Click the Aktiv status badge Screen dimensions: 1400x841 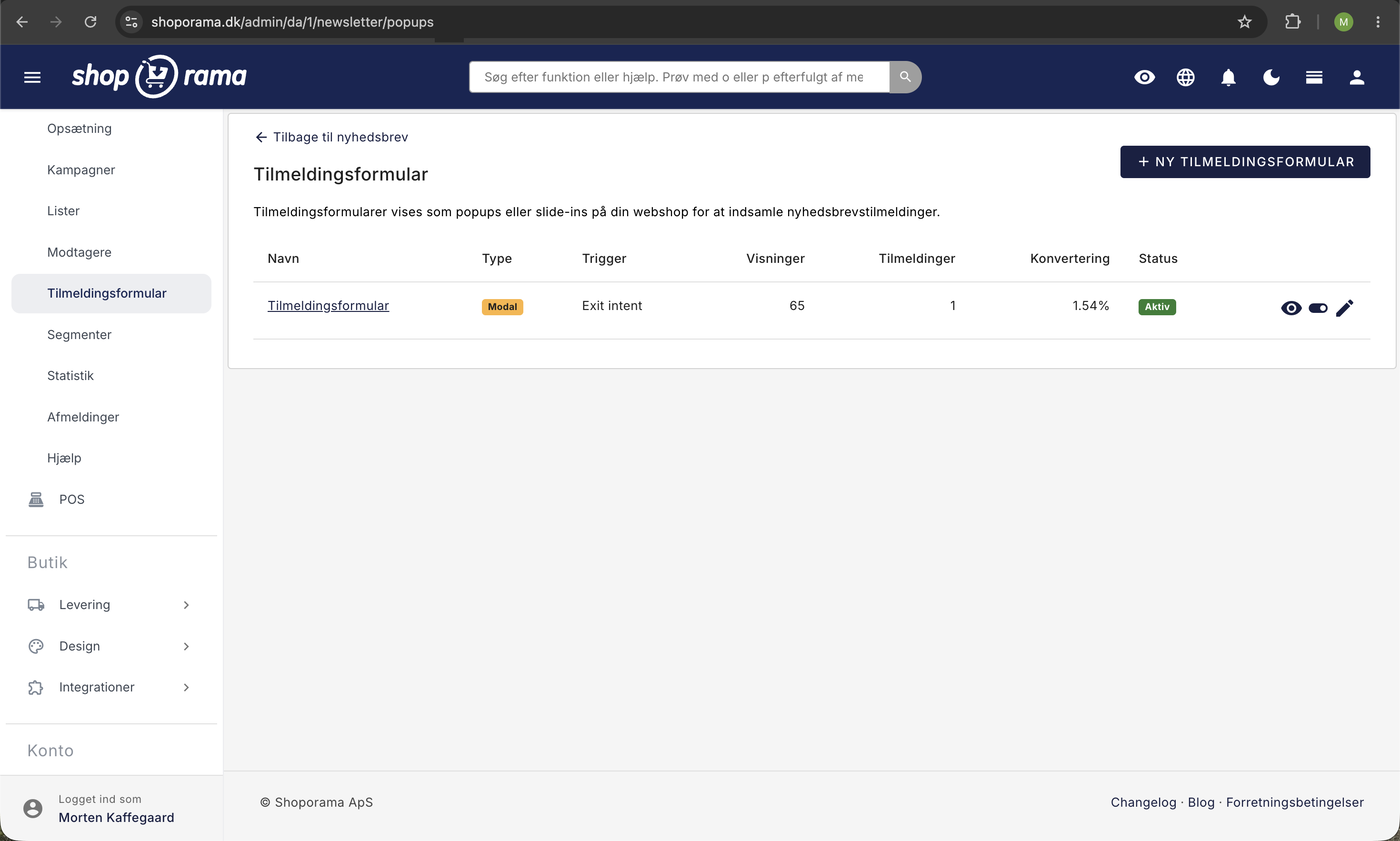tap(1157, 307)
